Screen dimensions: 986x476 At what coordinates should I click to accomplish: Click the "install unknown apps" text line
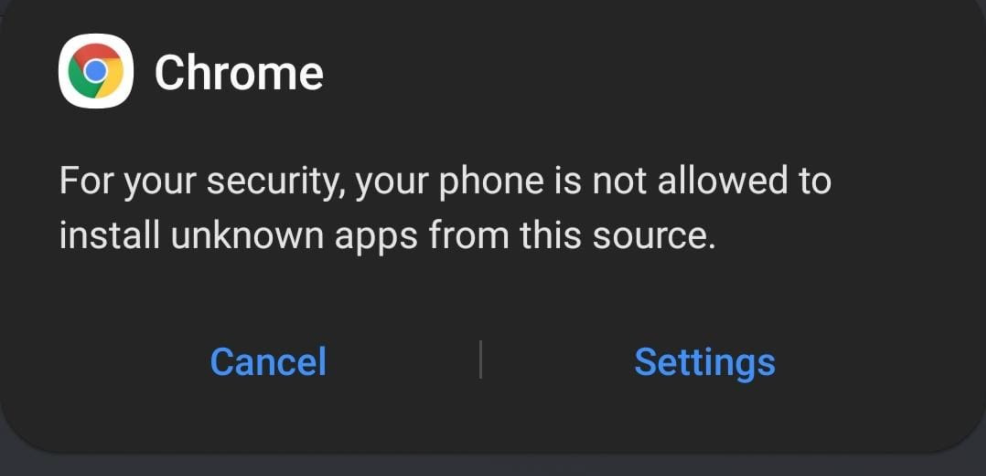click(387, 237)
